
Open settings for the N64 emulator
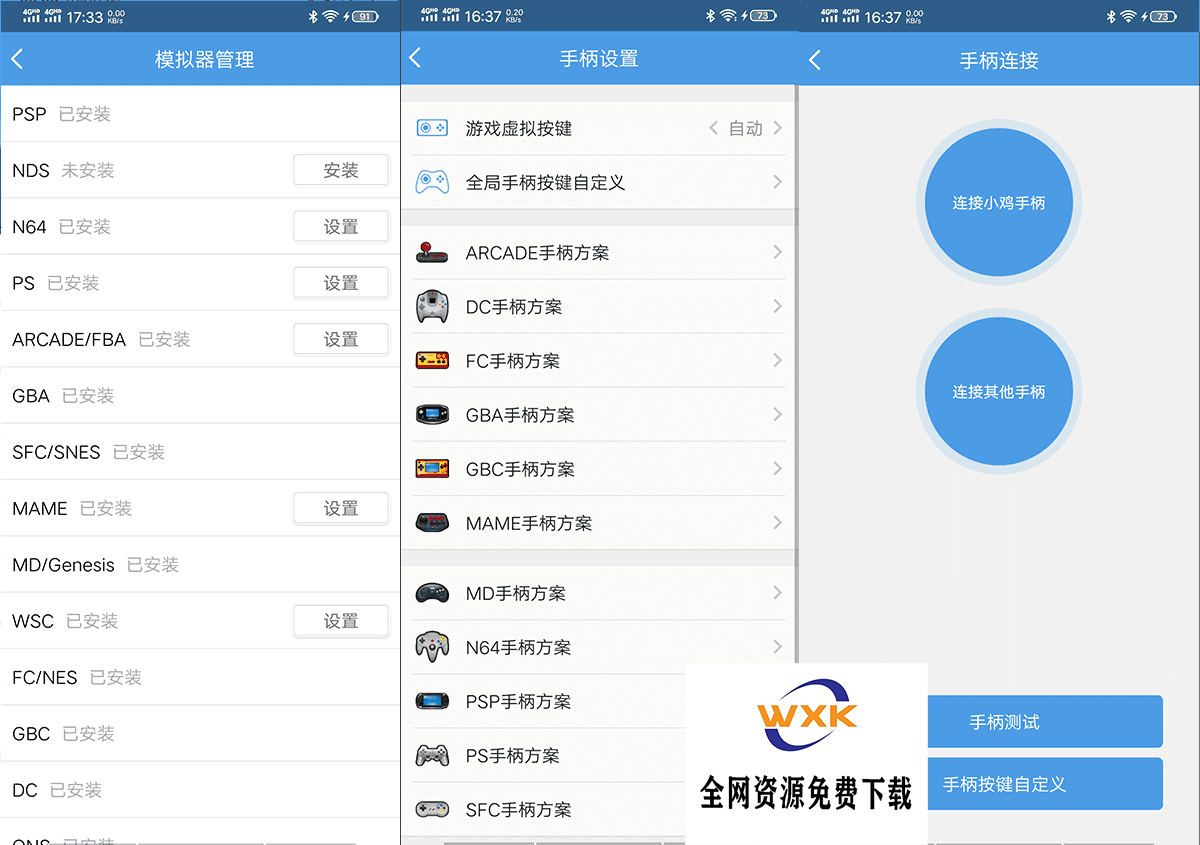pyautogui.click(x=340, y=227)
